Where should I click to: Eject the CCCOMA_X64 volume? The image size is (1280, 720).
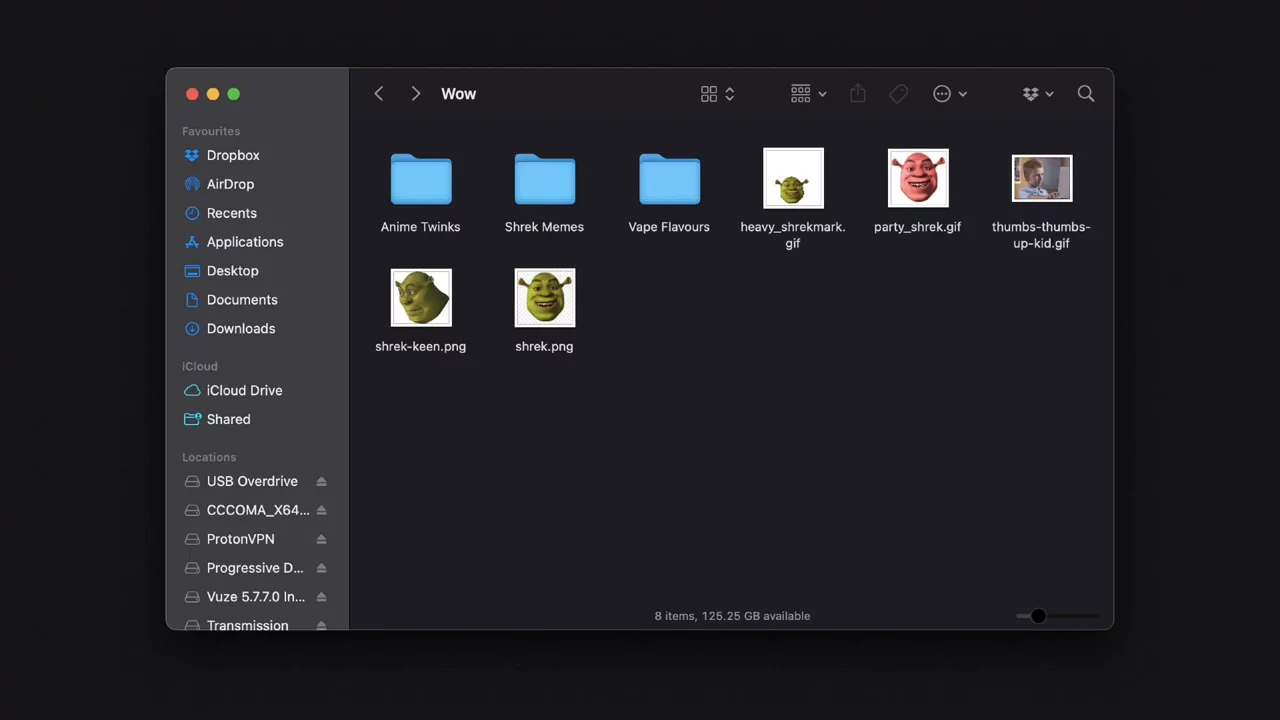pos(321,510)
